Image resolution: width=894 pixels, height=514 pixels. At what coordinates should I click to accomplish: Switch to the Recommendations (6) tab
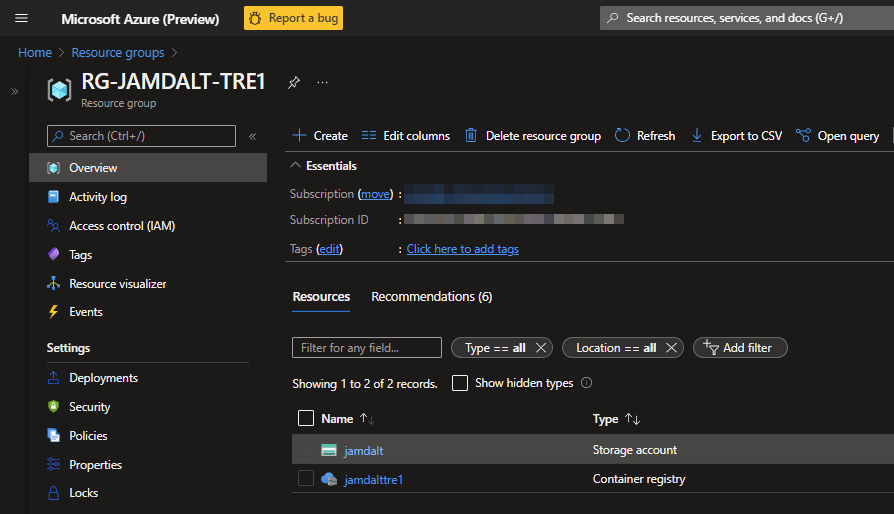tap(431, 297)
